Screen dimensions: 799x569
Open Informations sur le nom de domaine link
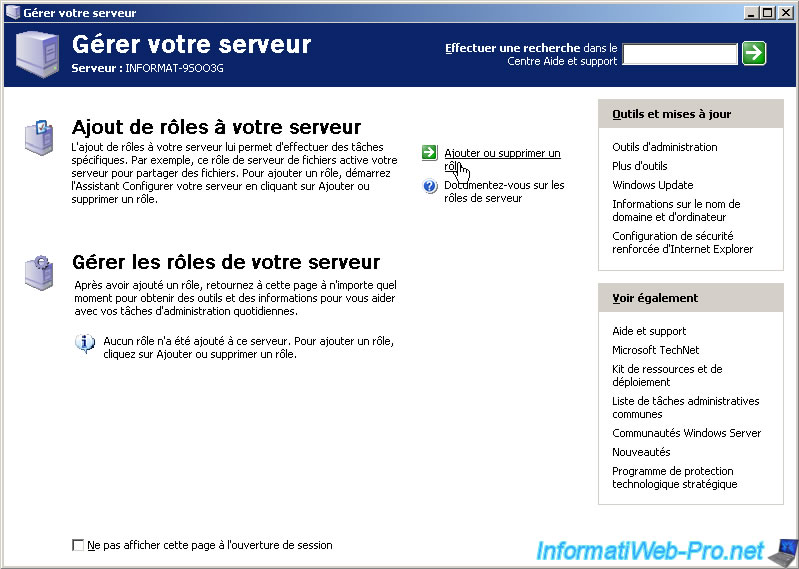coord(676,210)
